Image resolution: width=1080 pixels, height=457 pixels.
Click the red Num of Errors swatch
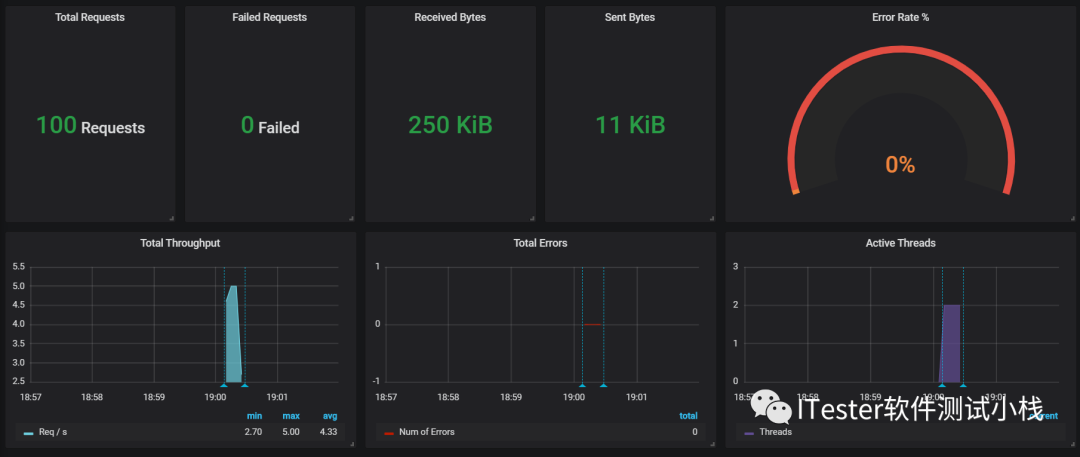(389, 433)
